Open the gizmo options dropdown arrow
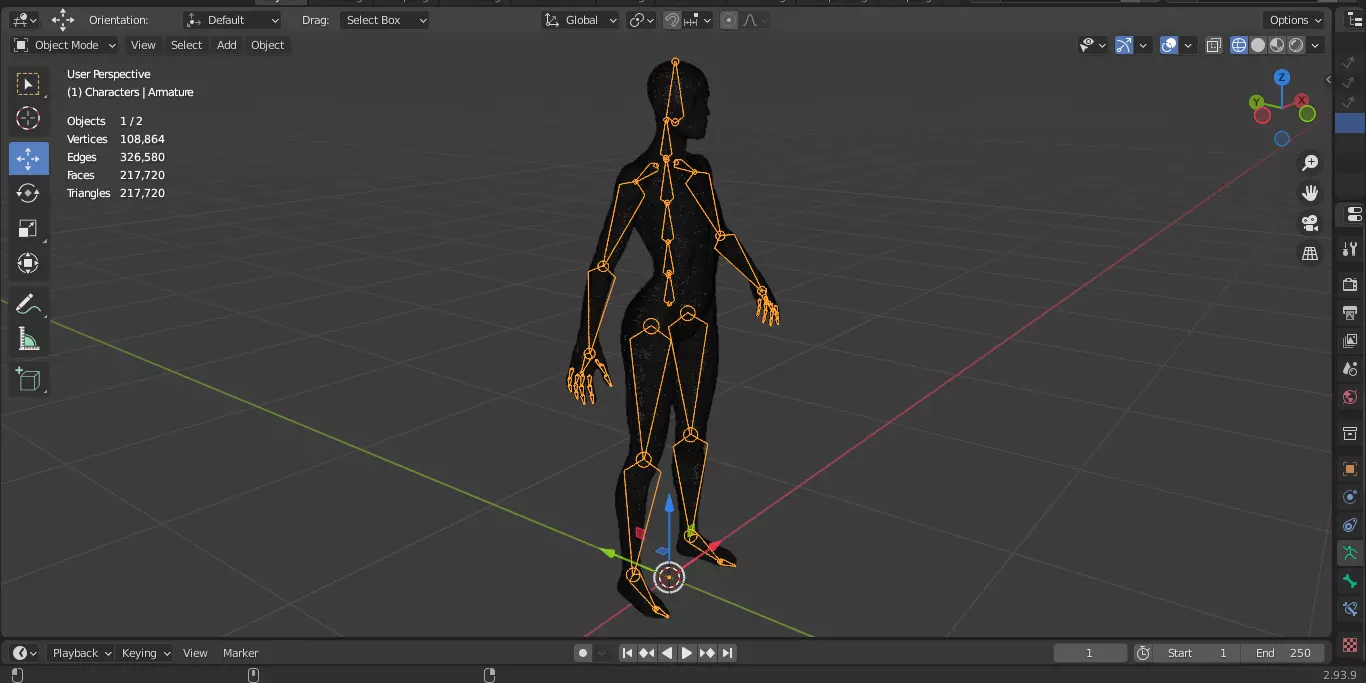 point(1143,45)
